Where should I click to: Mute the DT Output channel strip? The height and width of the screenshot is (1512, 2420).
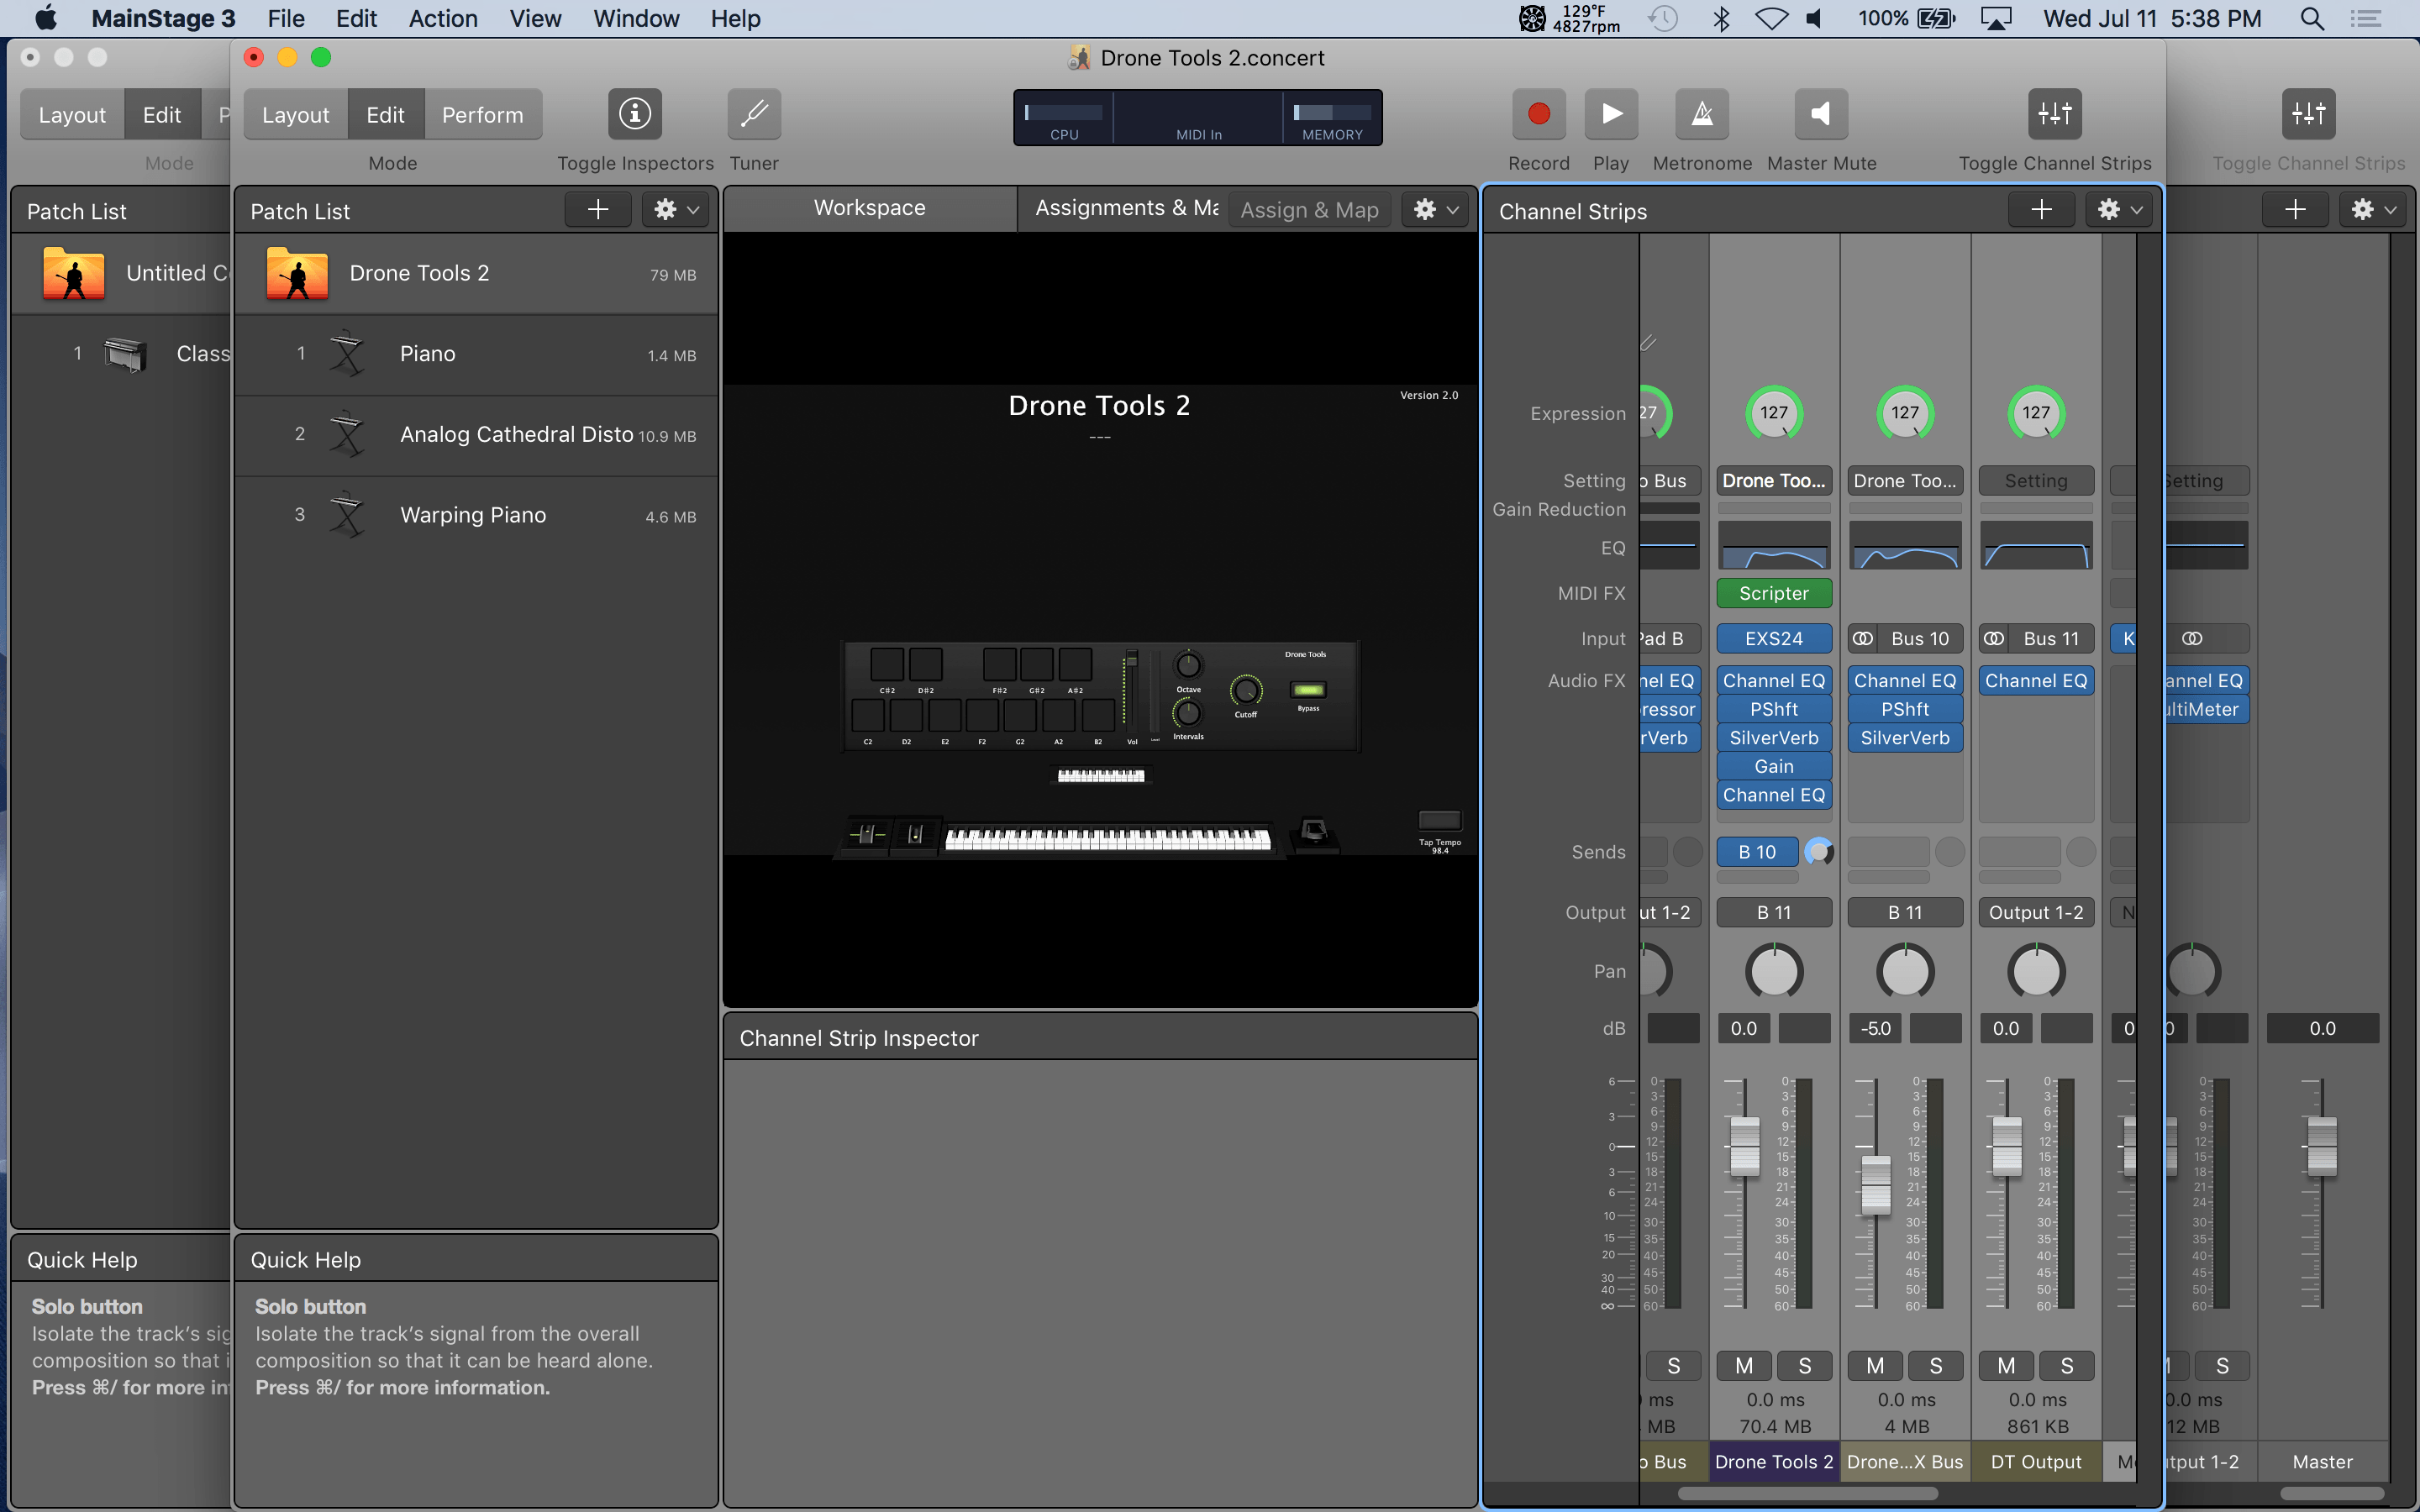[x=2006, y=1365]
